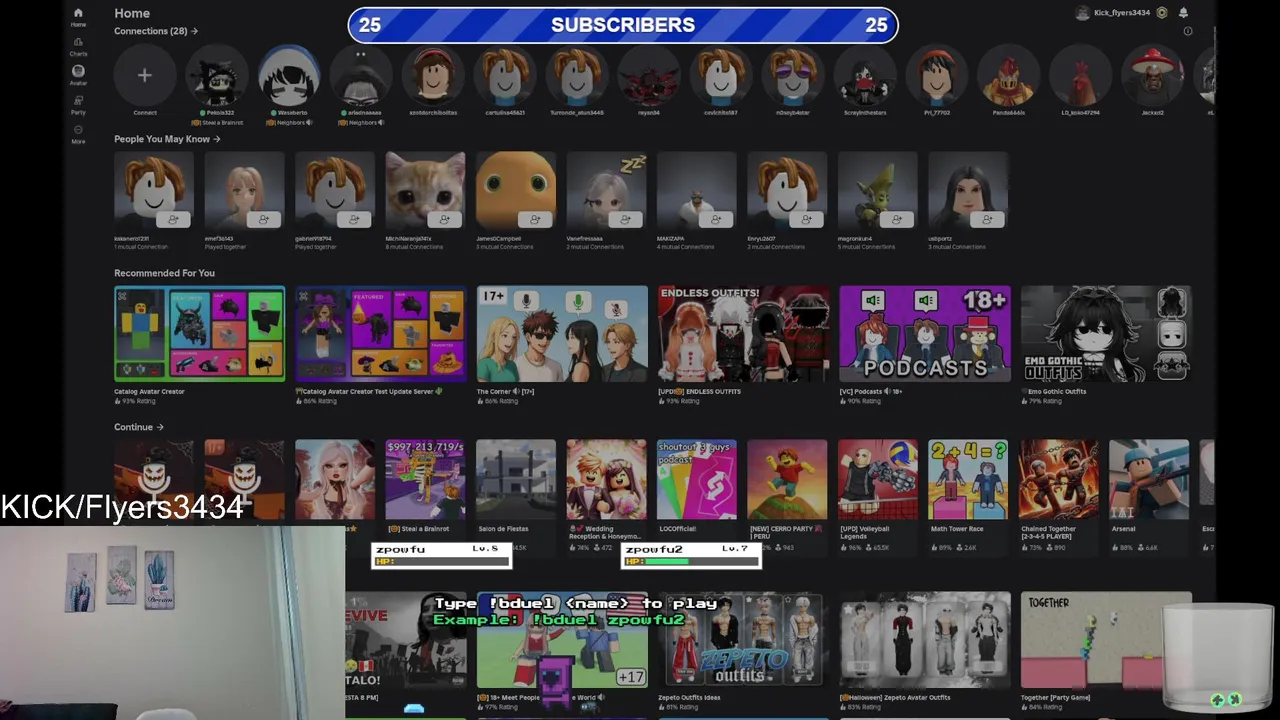The height and width of the screenshot is (720, 1280).
Task: Join Steal a Brainrot under Pekola322
Action: coord(217,122)
